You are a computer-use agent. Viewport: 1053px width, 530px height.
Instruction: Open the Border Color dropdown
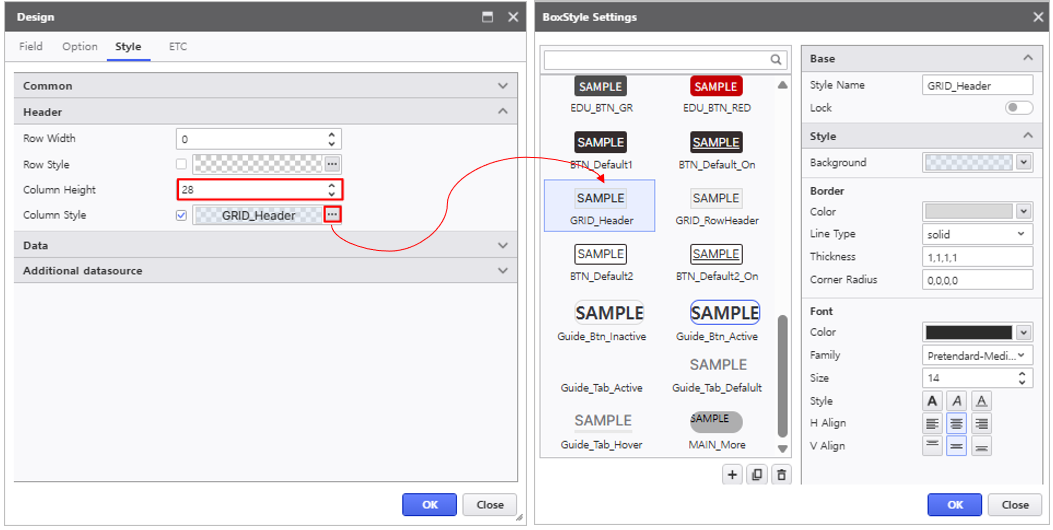click(x=1023, y=212)
